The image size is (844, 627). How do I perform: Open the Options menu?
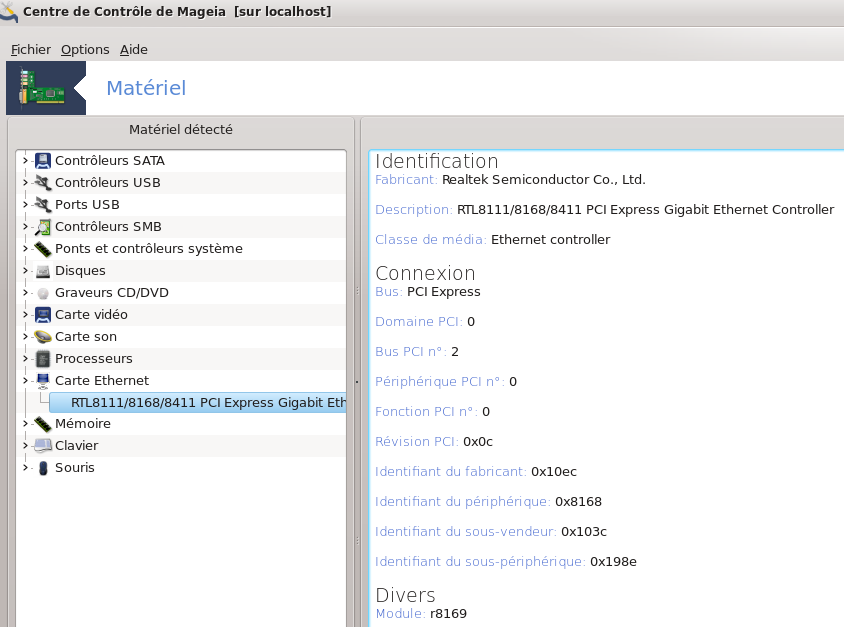tap(85, 49)
